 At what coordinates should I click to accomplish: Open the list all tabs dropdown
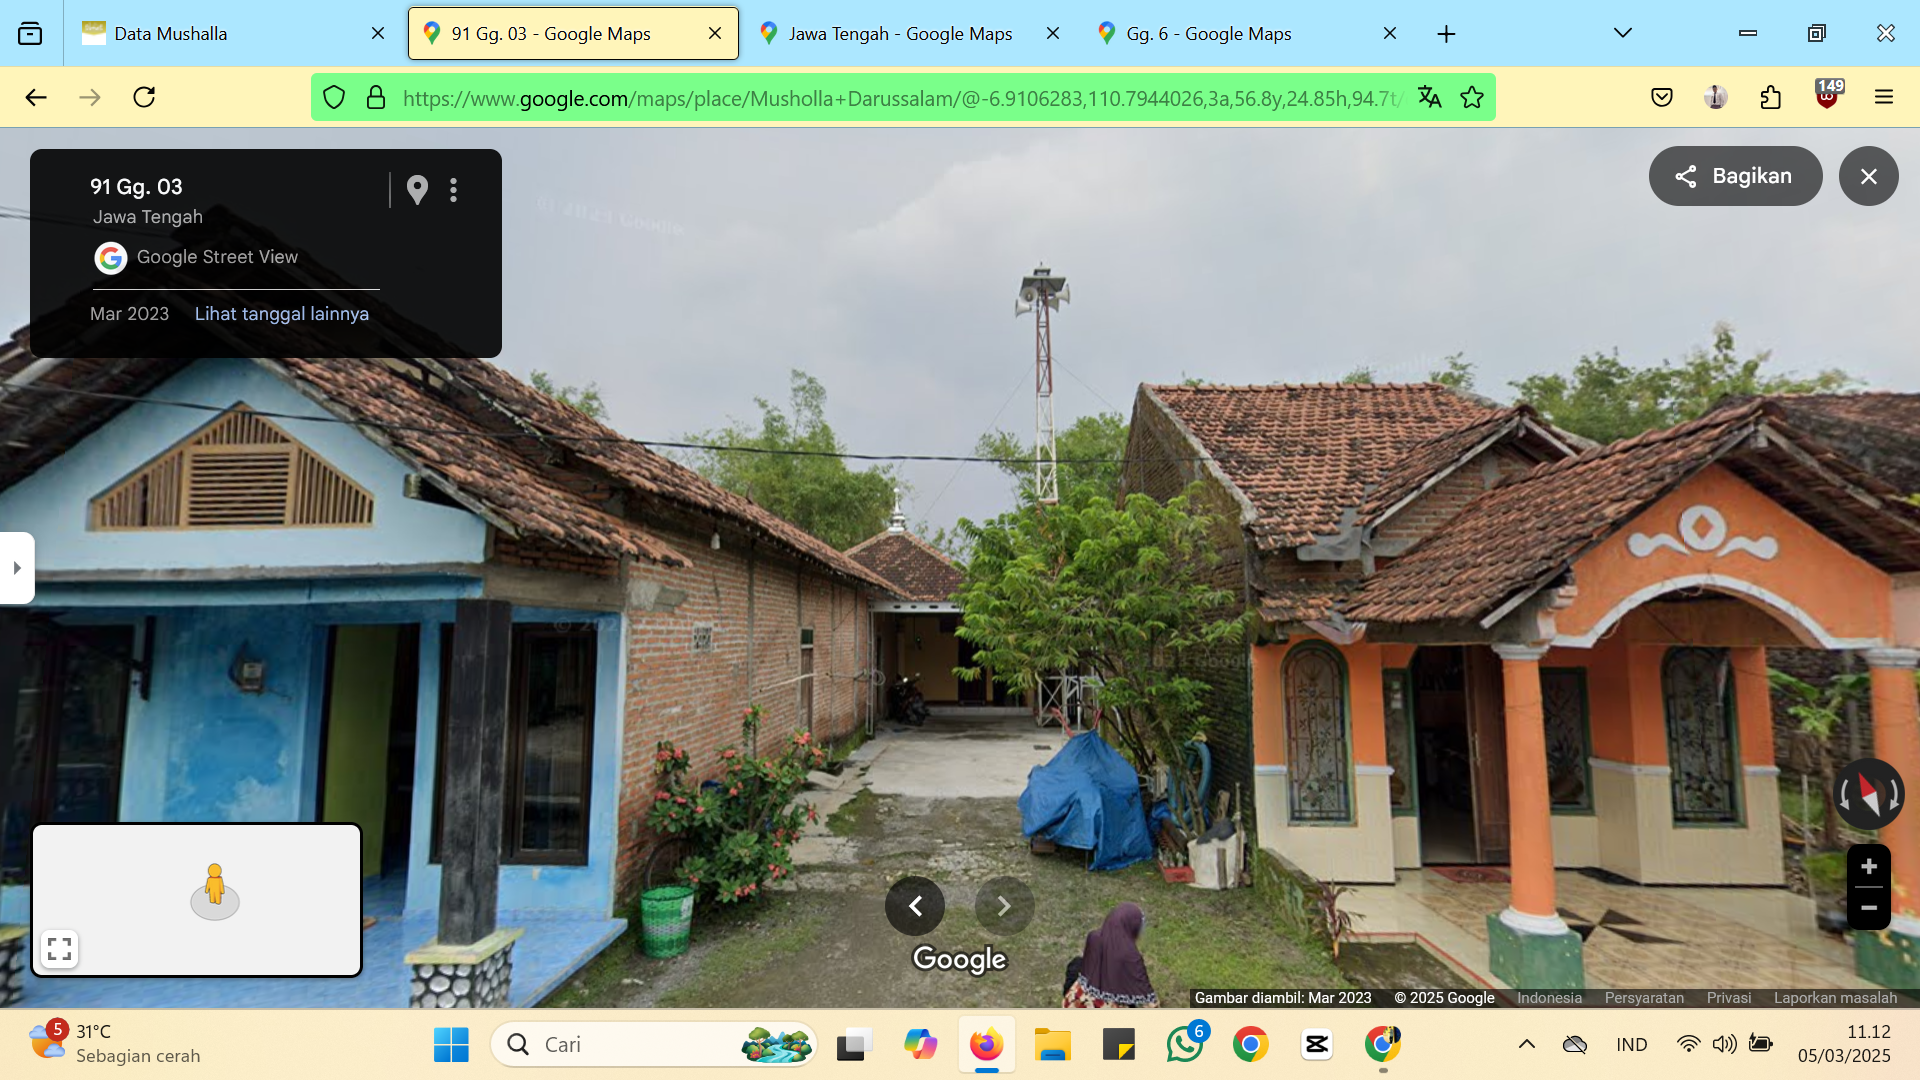click(x=1623, y=33)
